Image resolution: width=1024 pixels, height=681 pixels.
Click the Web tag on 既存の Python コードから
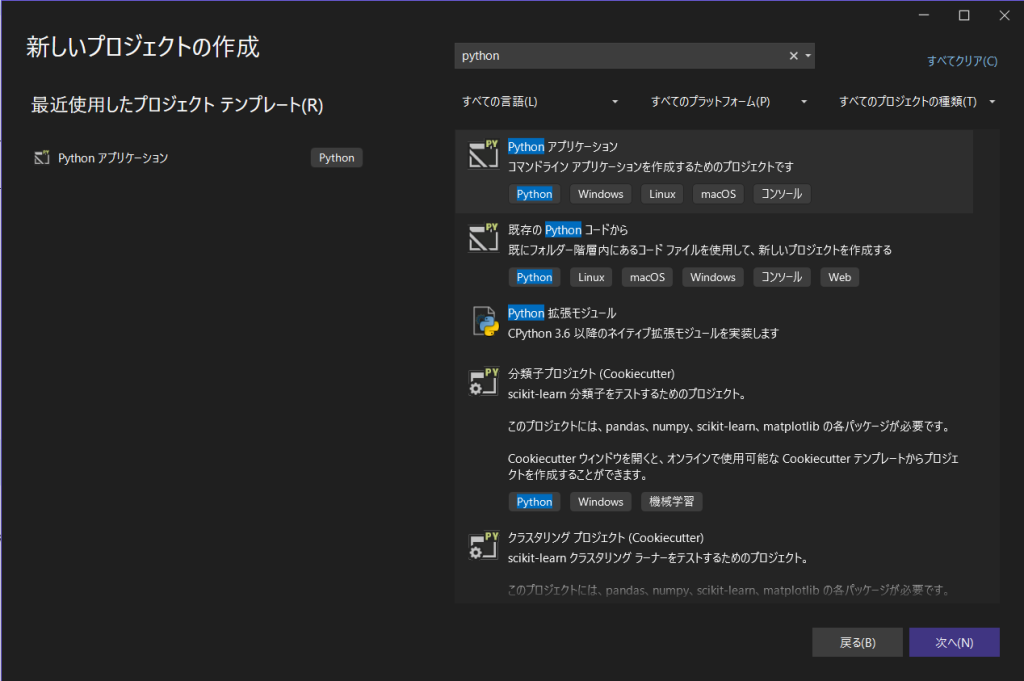840,277
